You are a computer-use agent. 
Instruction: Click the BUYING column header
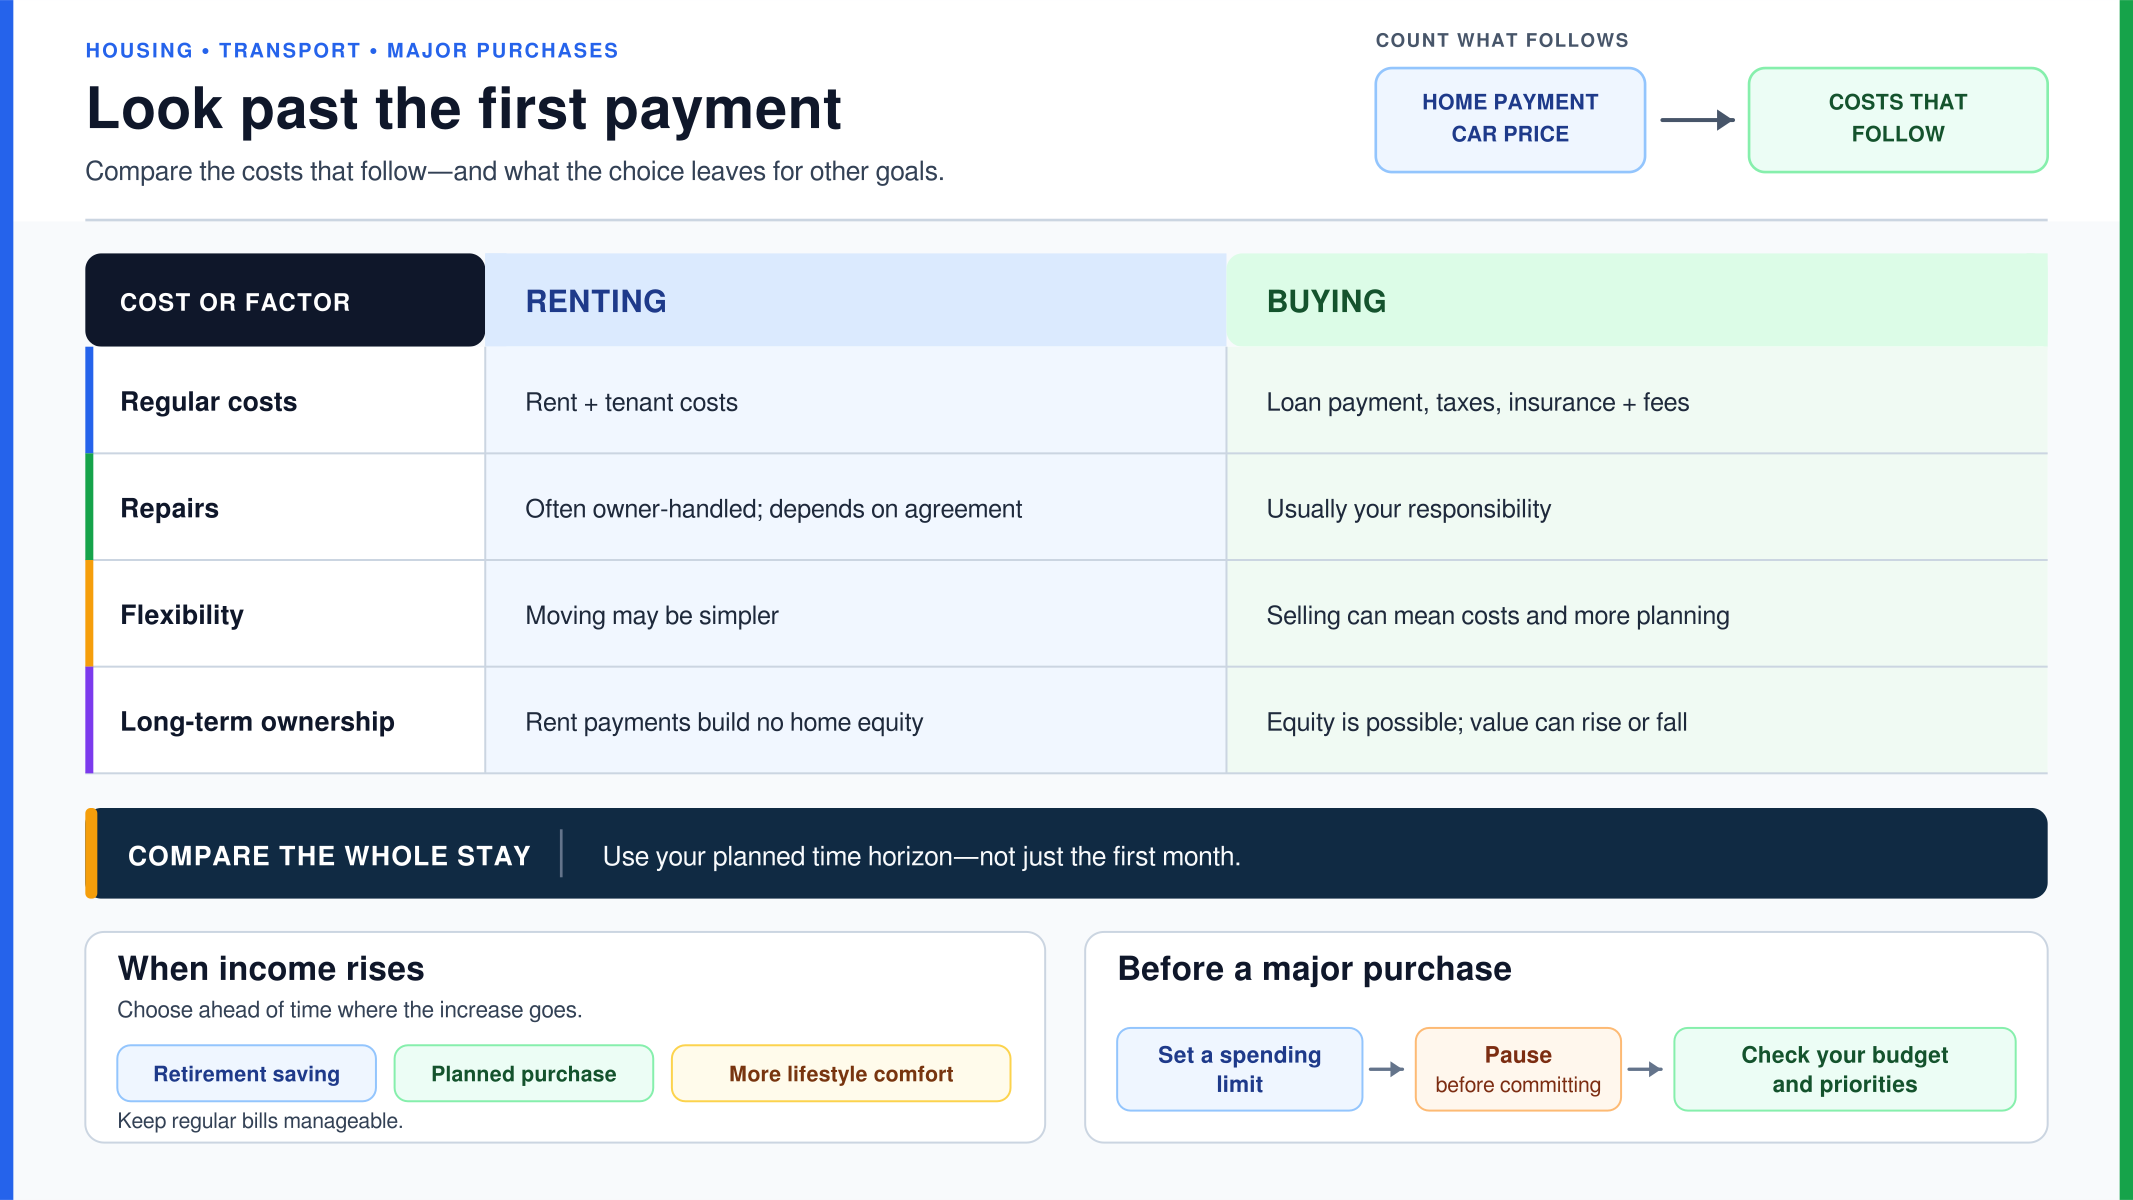tap(1637, 300)
